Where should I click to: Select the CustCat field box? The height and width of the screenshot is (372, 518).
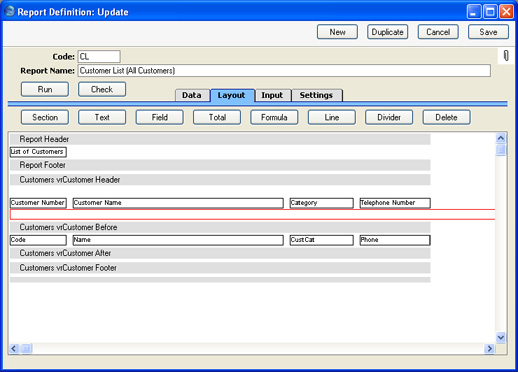tap(321, 240)
